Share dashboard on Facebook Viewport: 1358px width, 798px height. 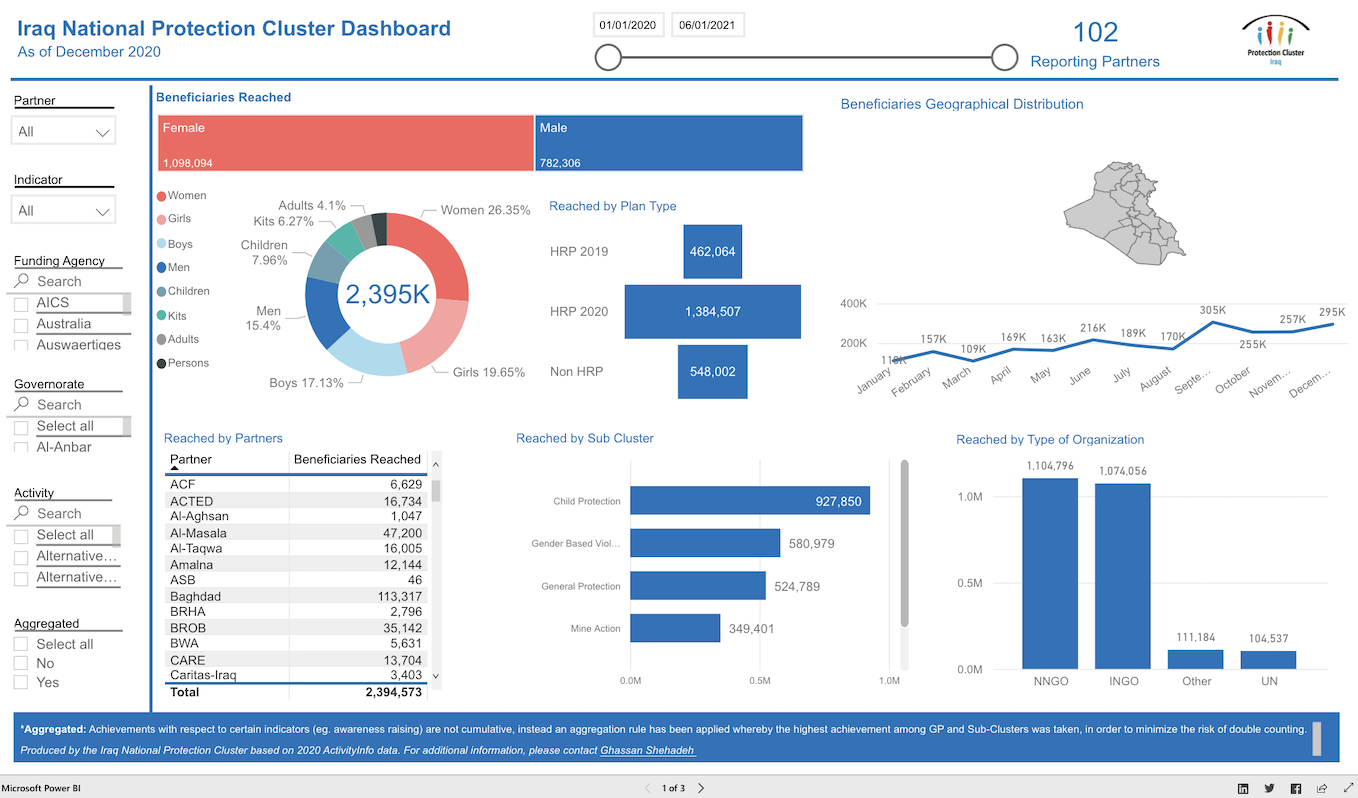1296,788
